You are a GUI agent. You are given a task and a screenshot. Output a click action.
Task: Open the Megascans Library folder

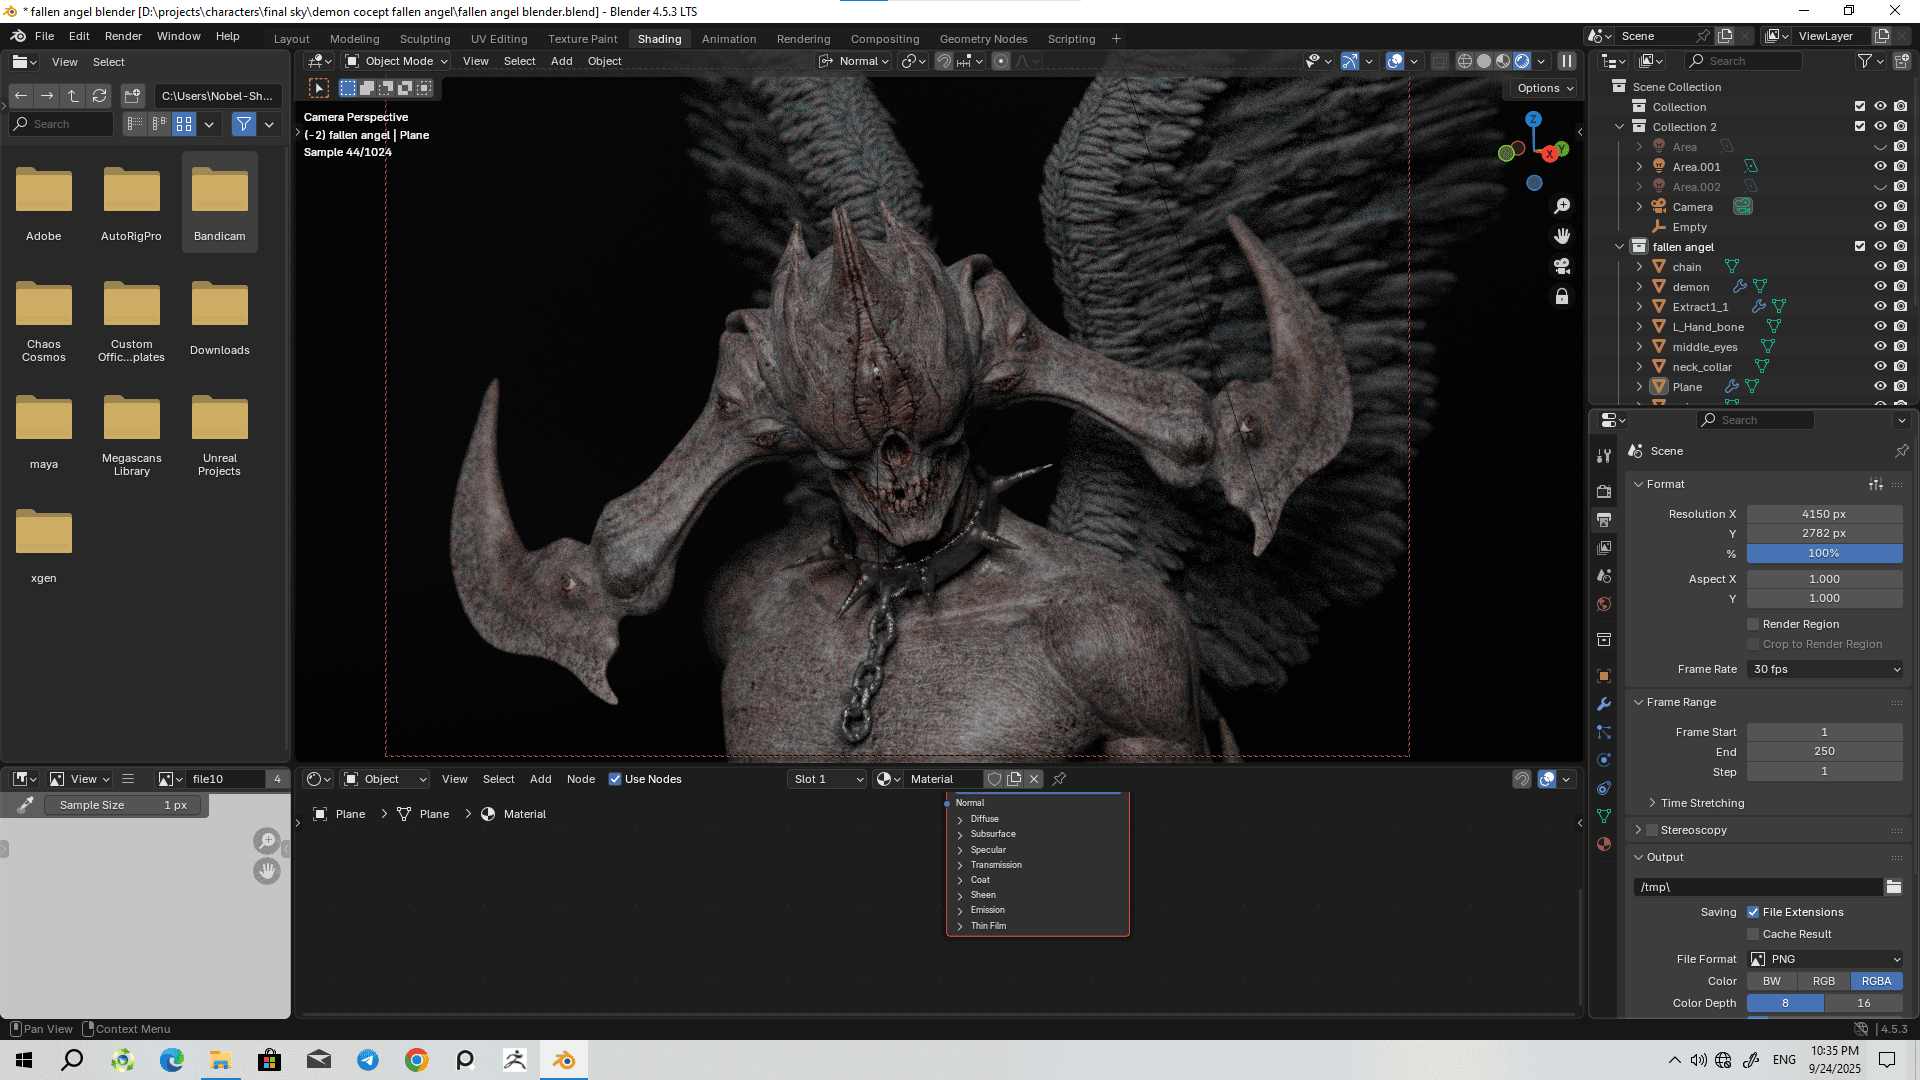132,436
